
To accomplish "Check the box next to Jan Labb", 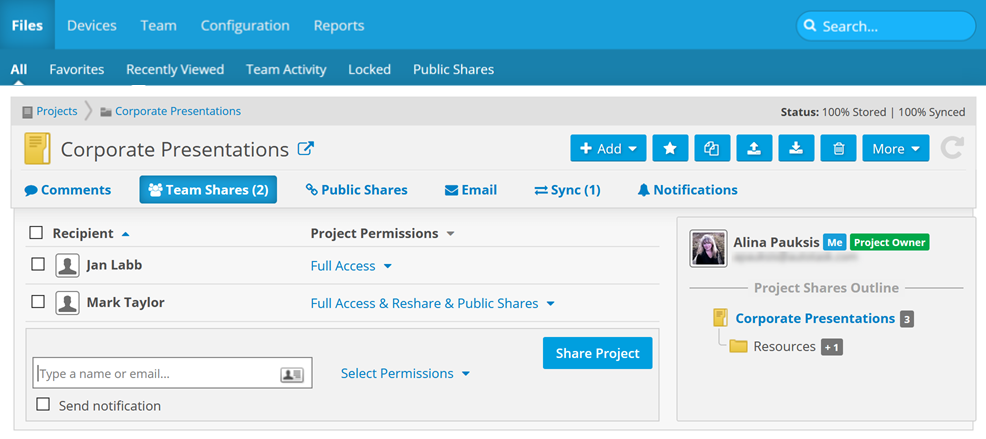I will (38, 265).
